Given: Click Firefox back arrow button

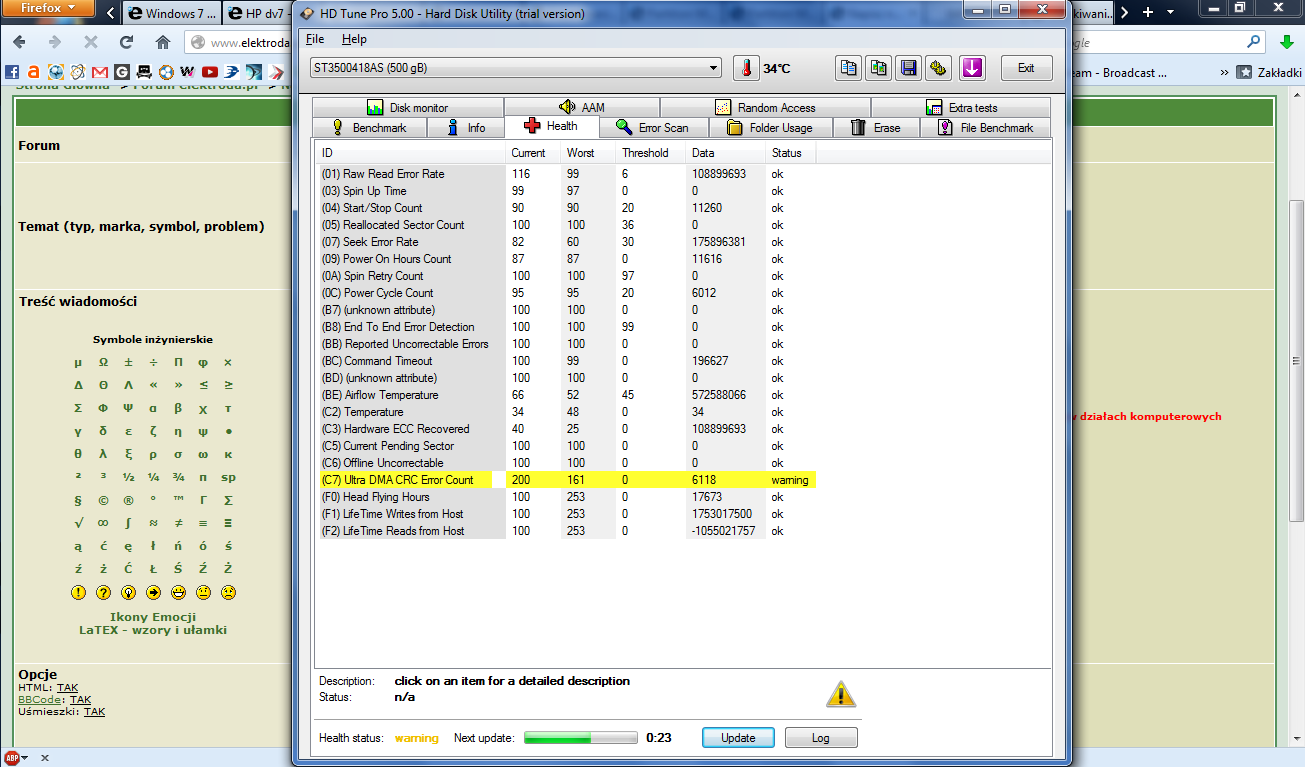Looking at the screenshot, I should (x=19, y=42).
